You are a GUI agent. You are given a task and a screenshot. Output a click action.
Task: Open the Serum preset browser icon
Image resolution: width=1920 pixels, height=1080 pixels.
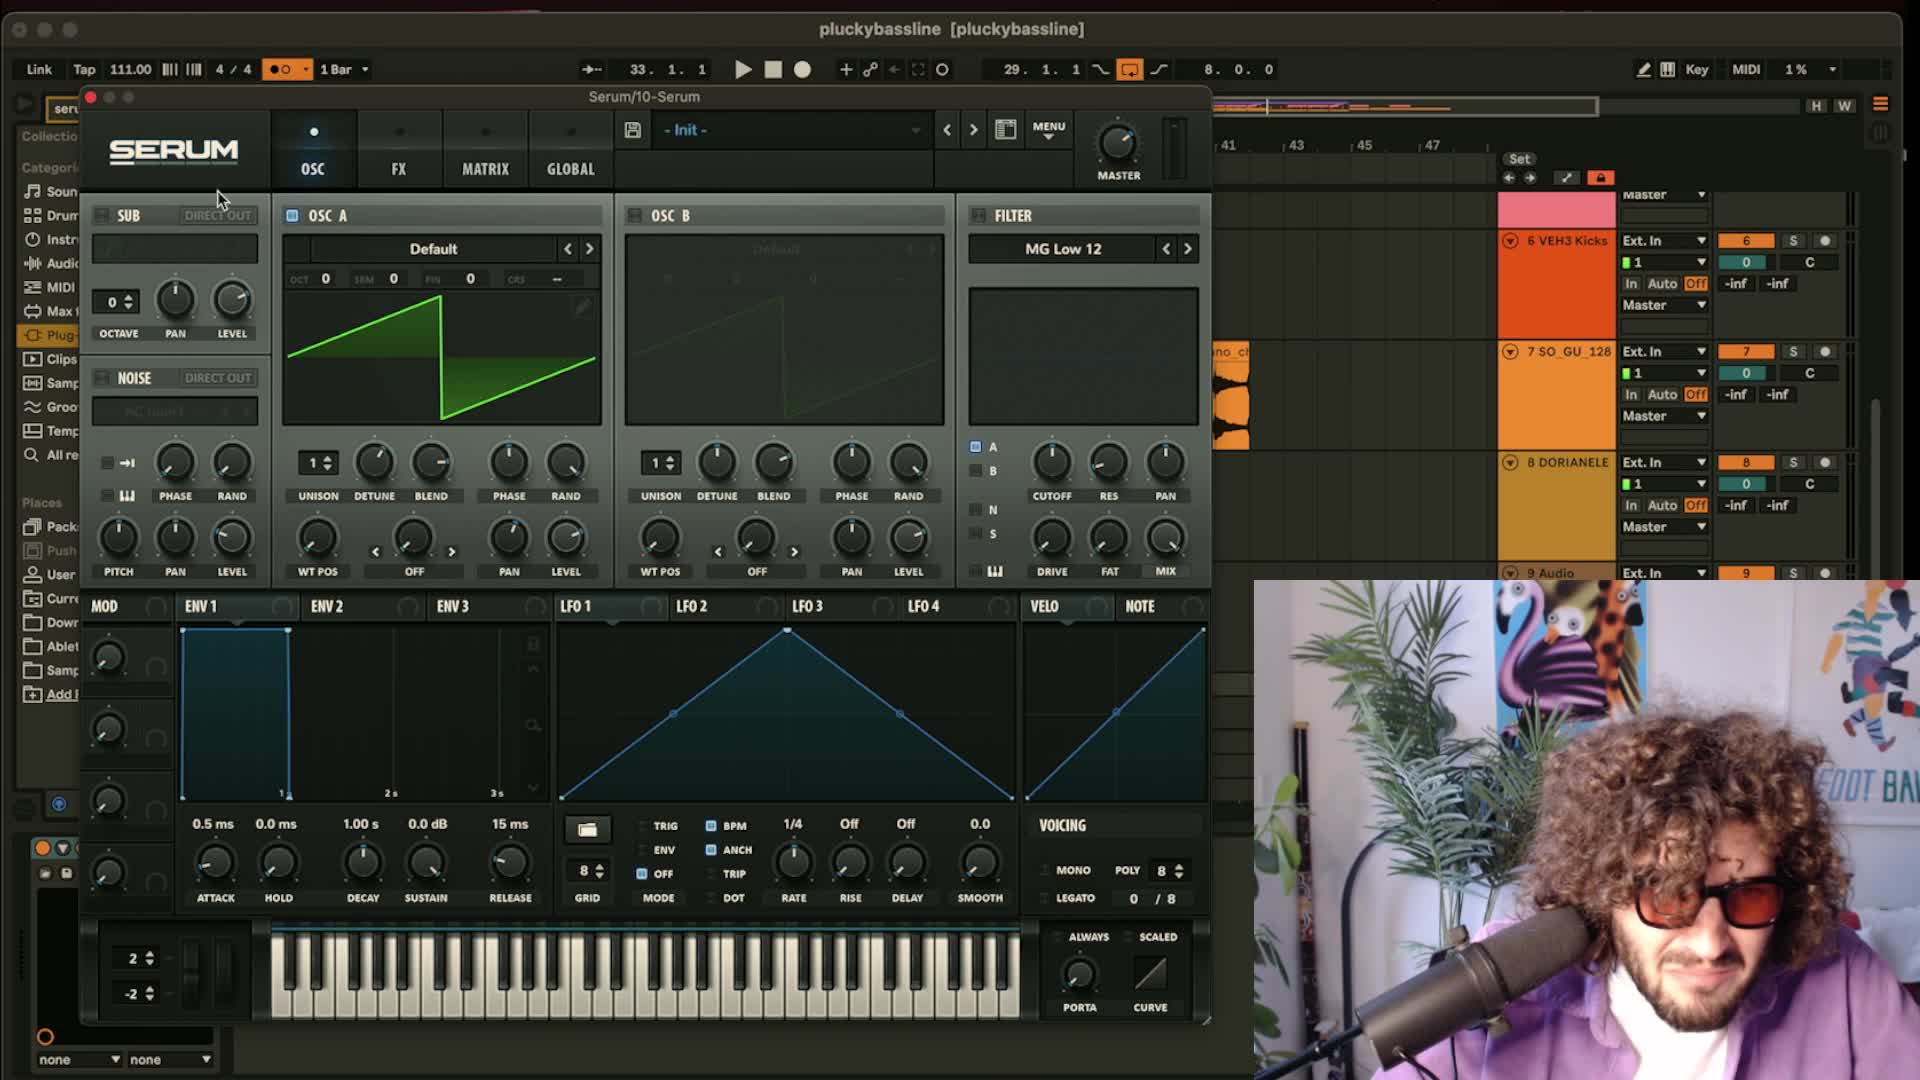point(1005,130)
